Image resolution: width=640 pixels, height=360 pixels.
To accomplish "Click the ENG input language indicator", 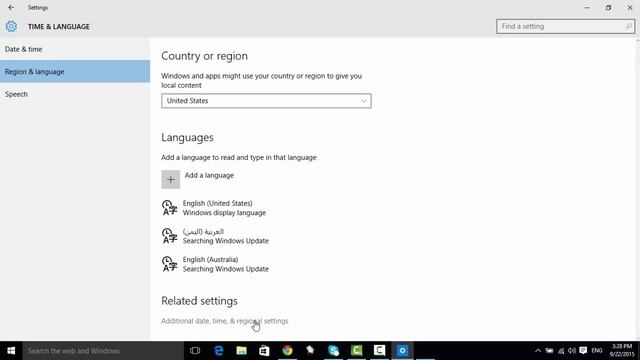I will click(x=597, y=351).
